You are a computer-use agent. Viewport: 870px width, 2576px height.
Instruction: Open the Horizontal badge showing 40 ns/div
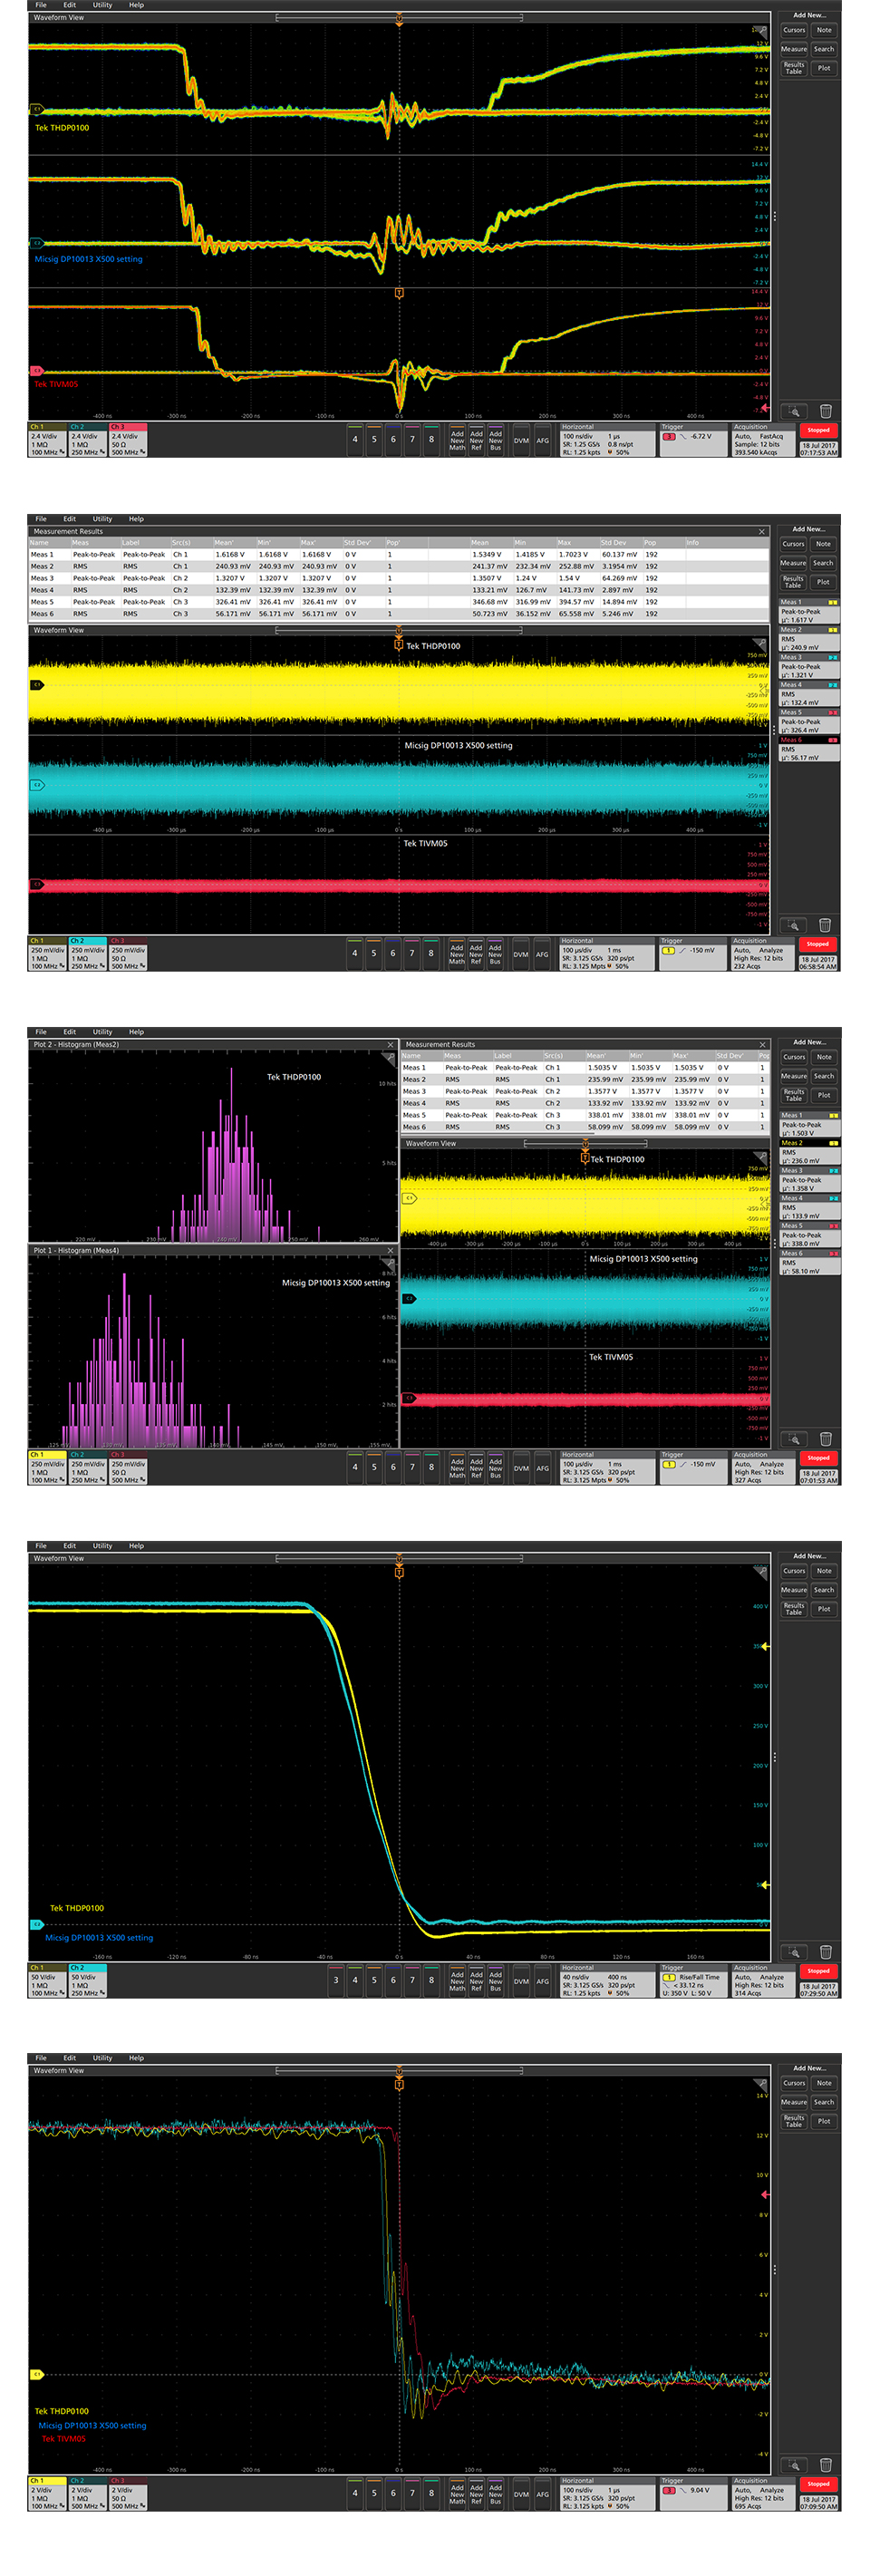(x=607, y=1979)
